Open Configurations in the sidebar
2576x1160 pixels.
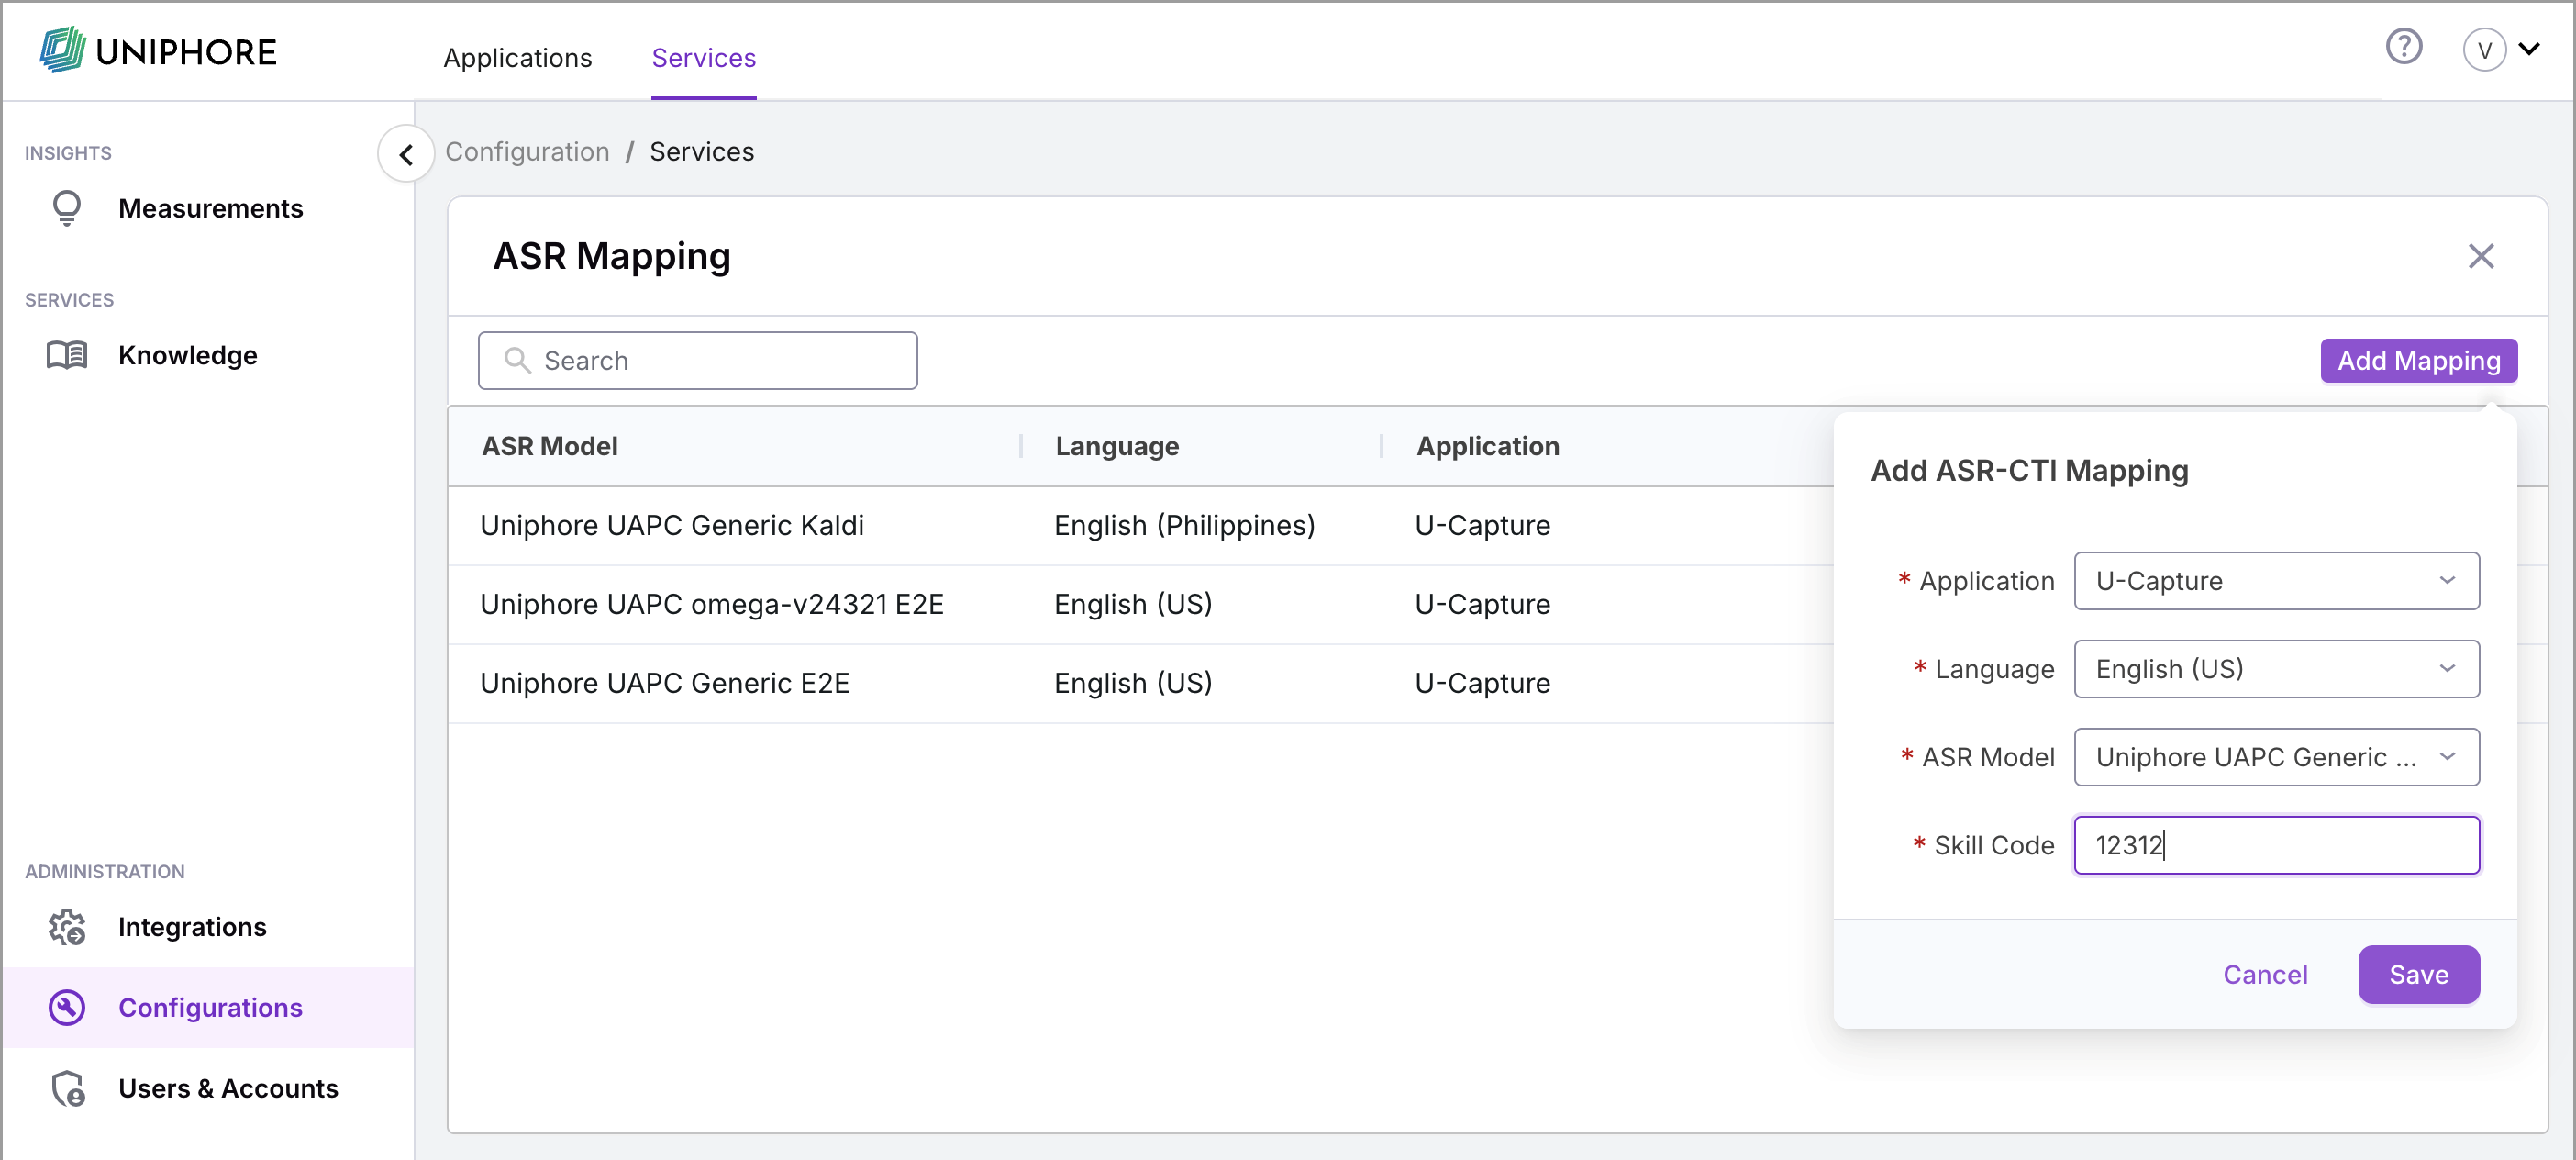(x=209, y=1007)
